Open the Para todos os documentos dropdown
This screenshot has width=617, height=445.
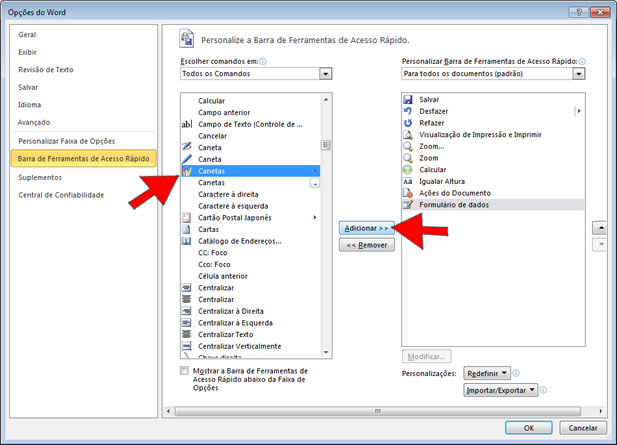pyautogui.click(x=578, y=74)
